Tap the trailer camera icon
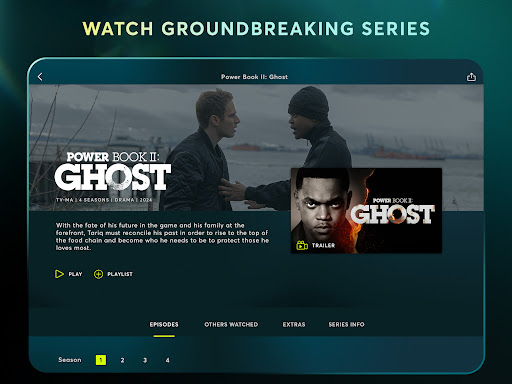 click(302, 246)
